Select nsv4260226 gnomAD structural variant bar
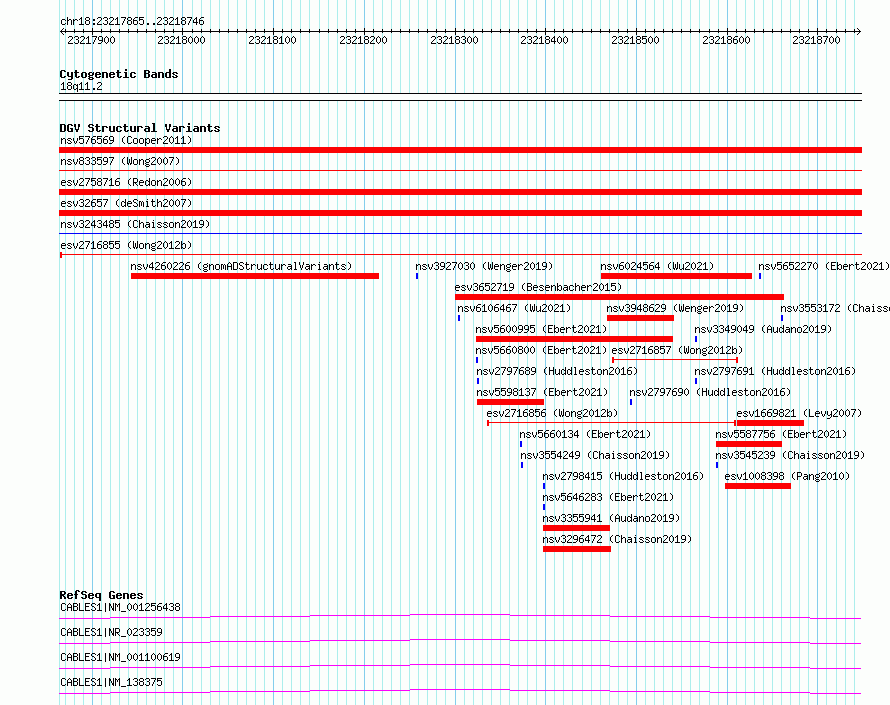The width and height of the screenshot is (890, 705). [x=255, y=276]
